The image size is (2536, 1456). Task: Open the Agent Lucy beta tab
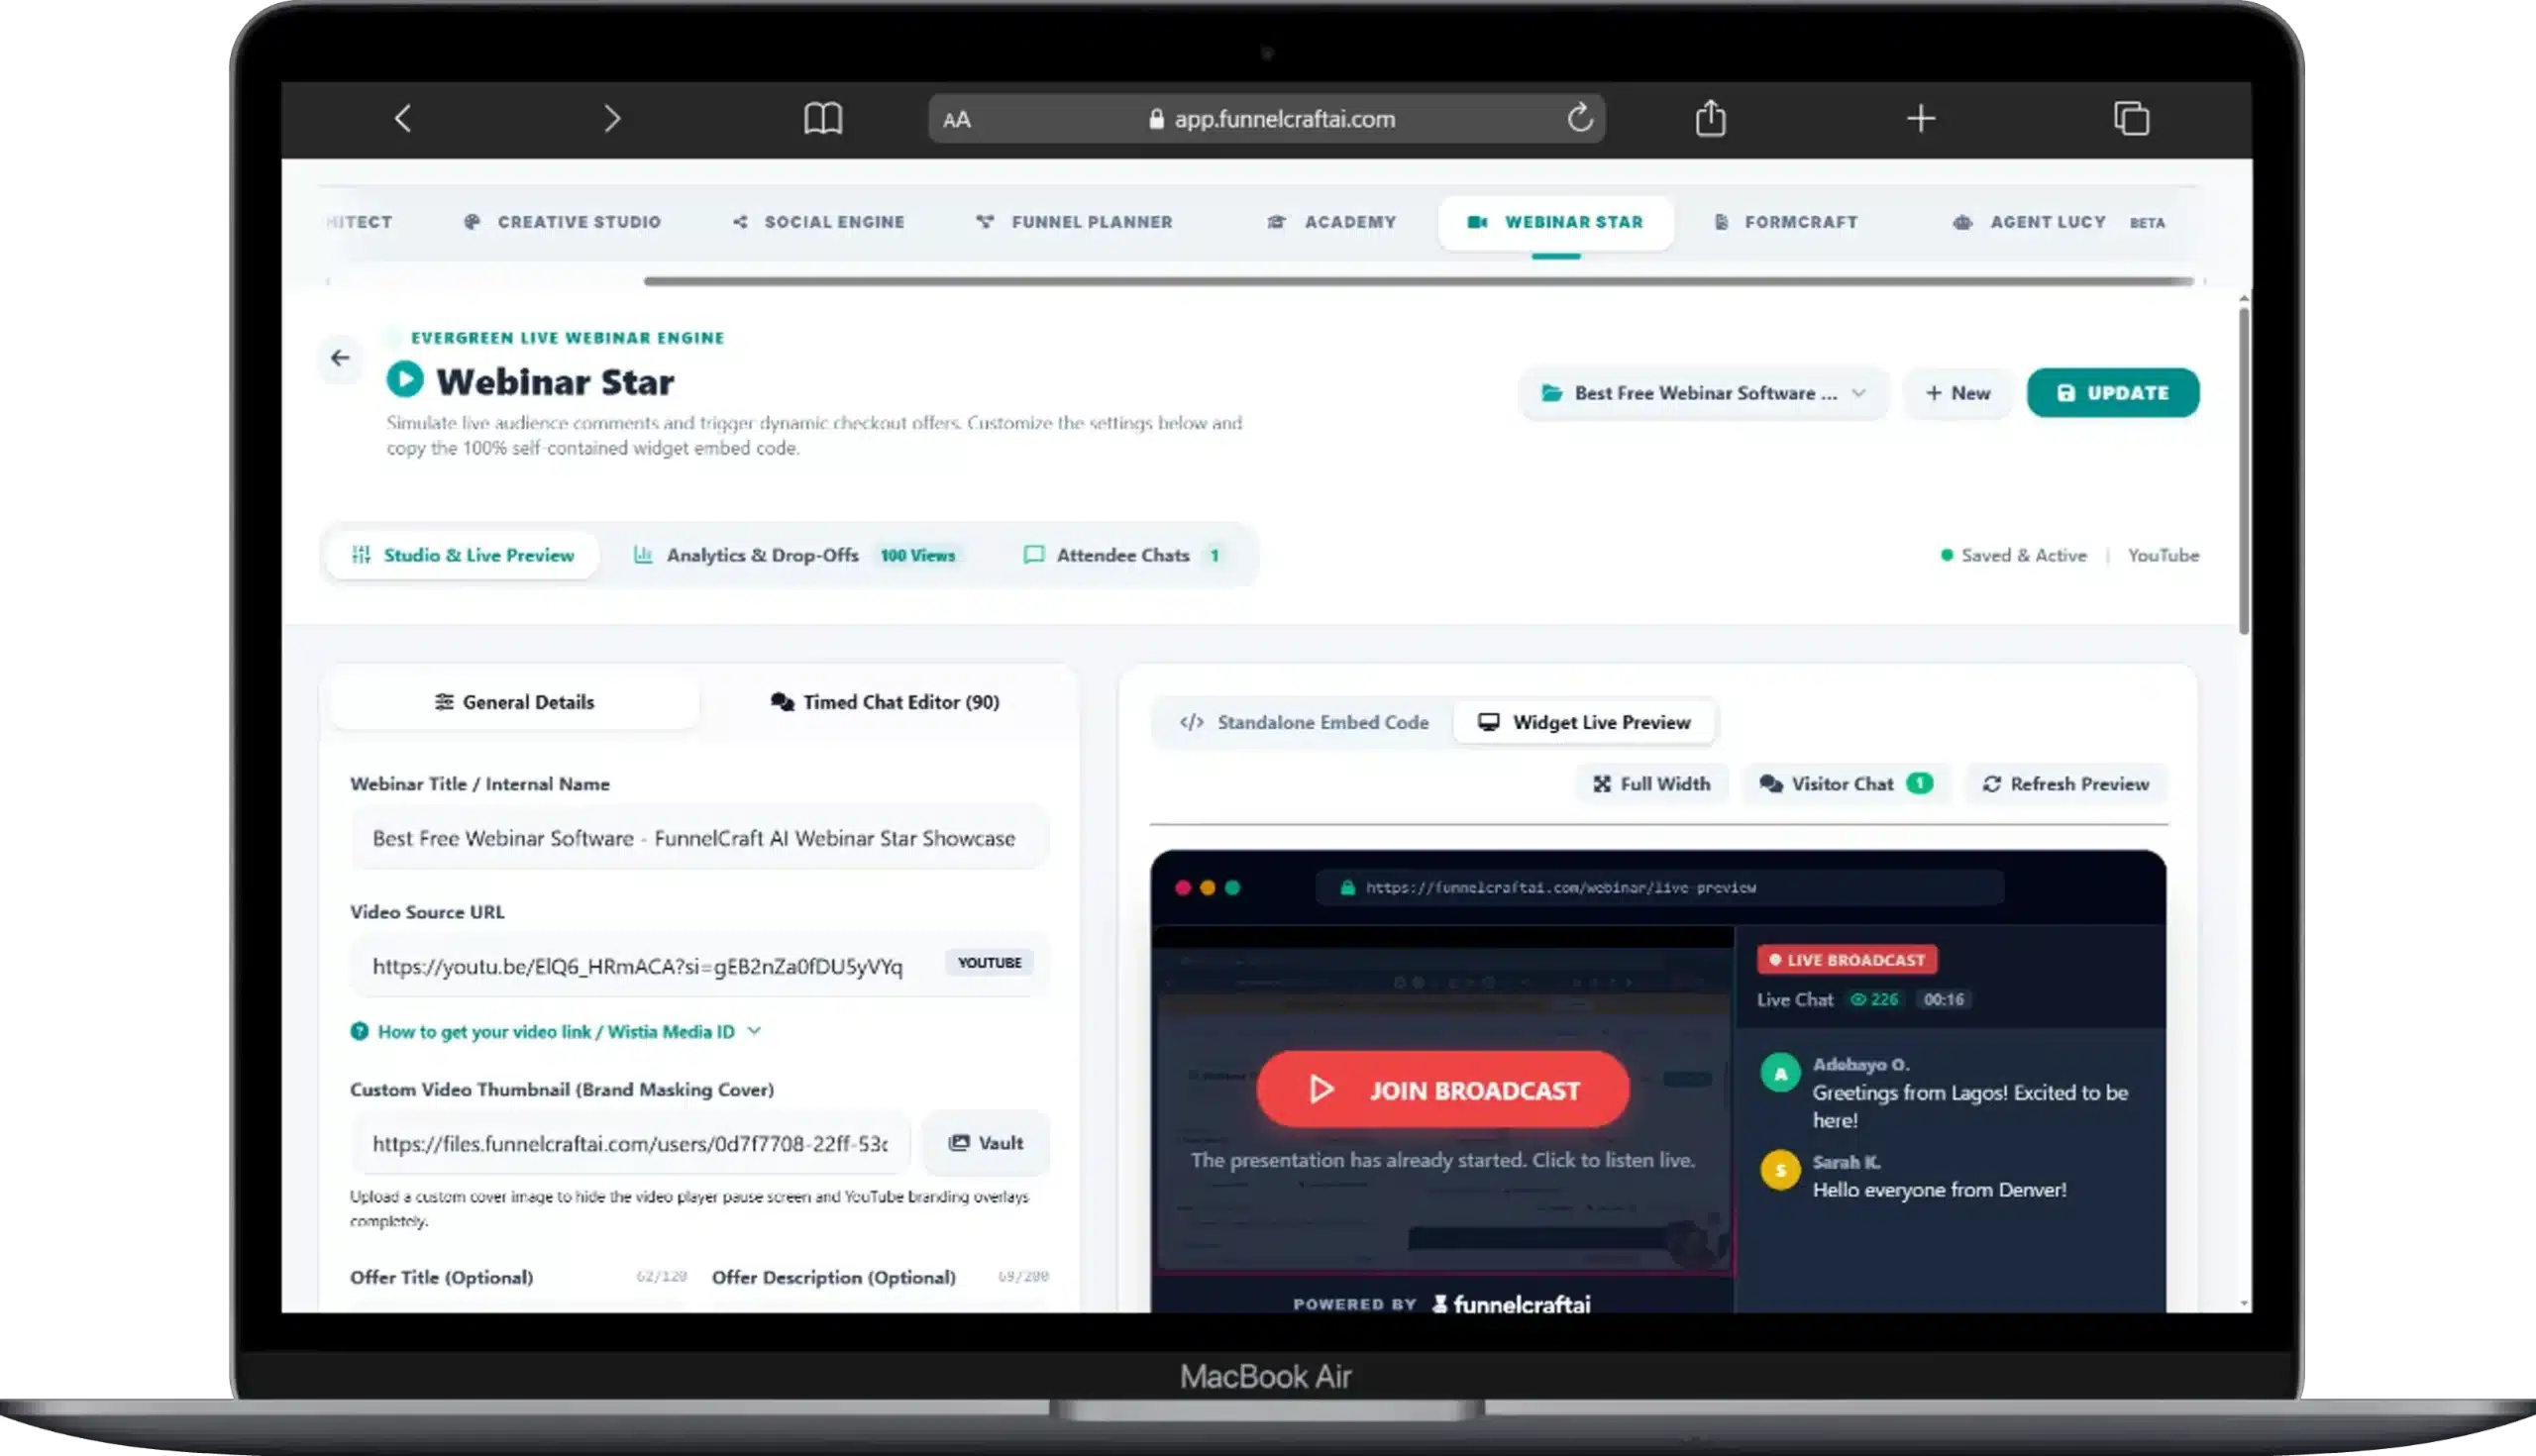coord(2059,222)
